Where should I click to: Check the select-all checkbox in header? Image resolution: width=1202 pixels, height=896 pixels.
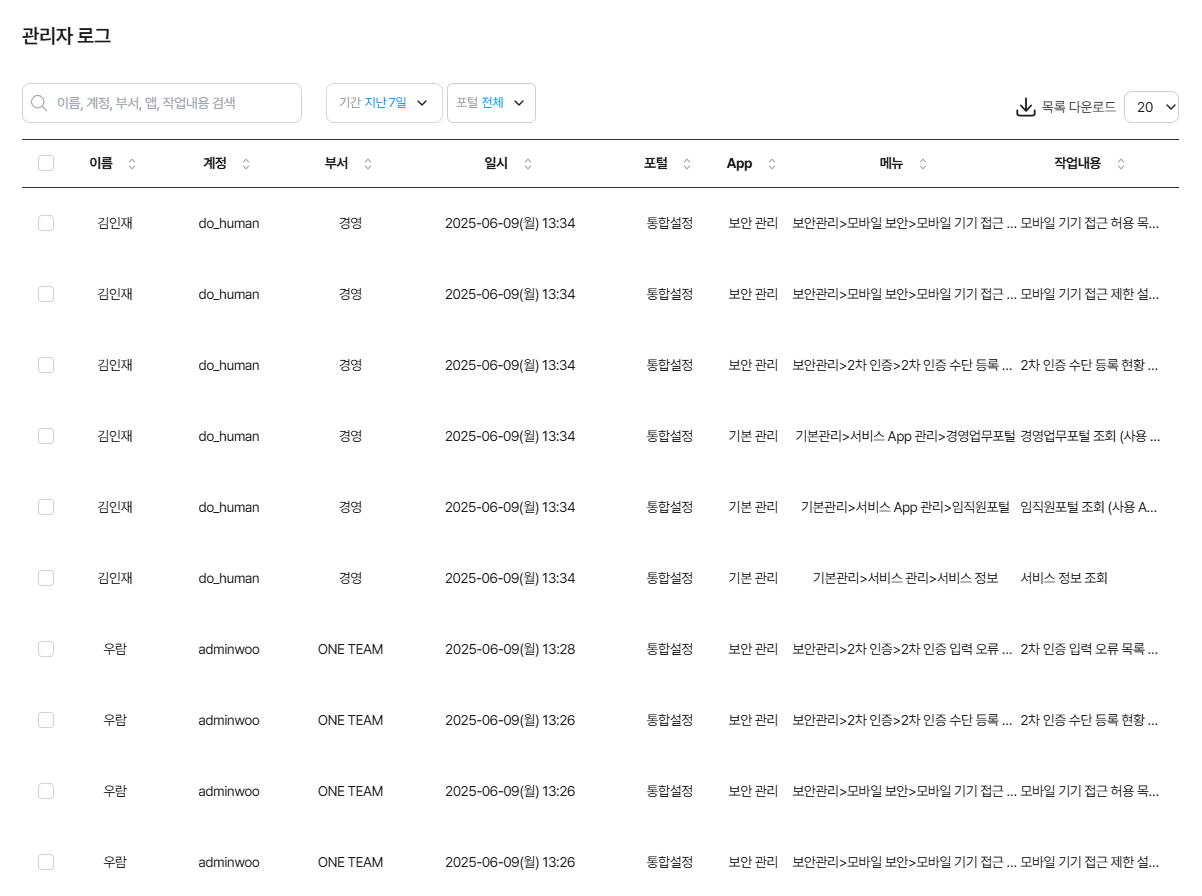tap(46, 163)
